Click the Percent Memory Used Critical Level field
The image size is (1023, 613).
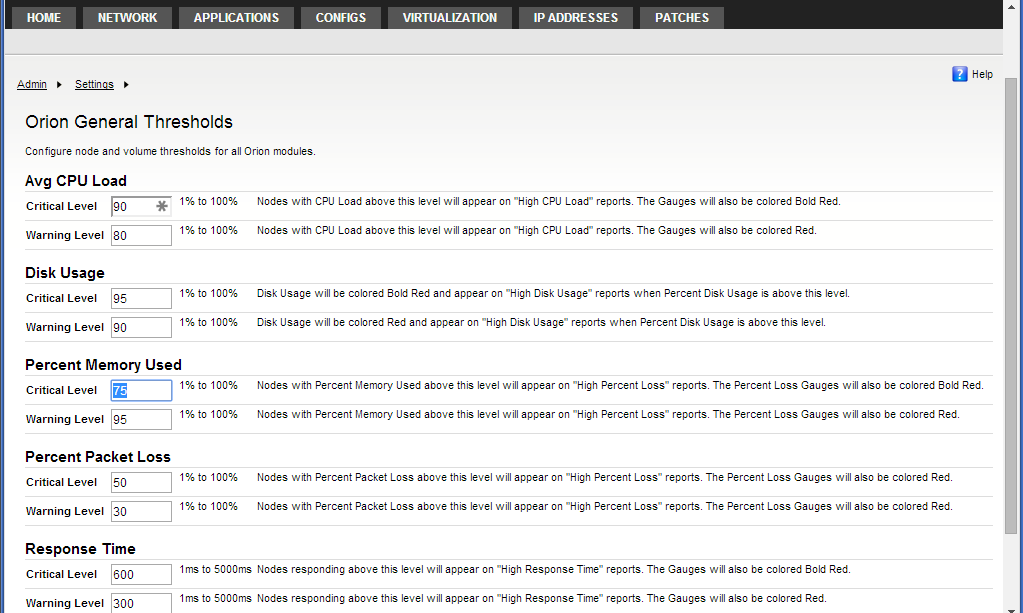[141, 391]
